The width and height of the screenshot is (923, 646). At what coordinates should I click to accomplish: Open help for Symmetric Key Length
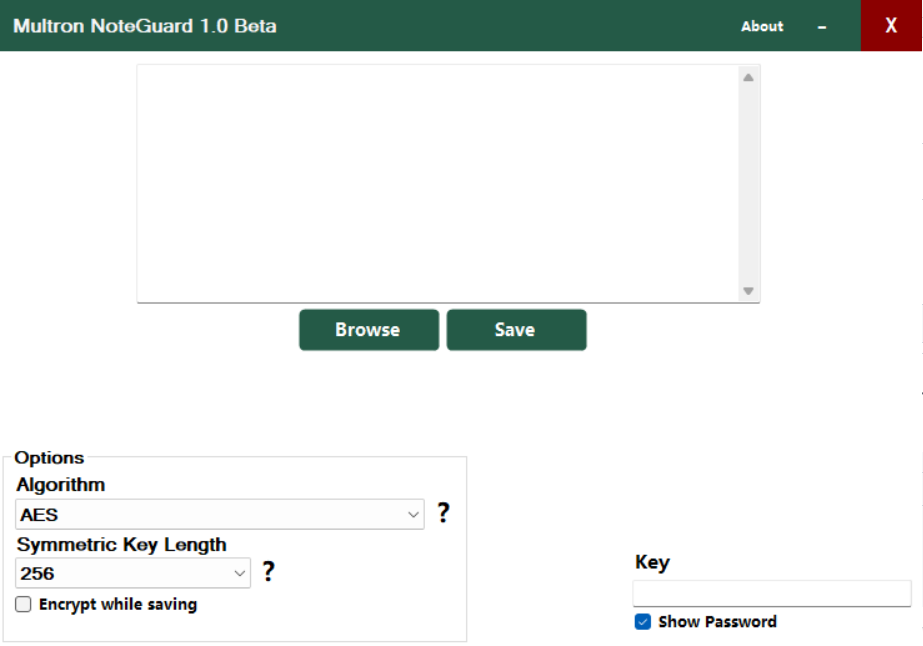[x=268, y=572]
